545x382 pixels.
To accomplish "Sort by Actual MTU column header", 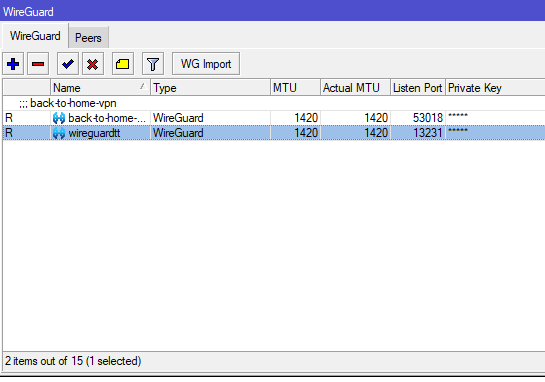I will pos(355,88).
